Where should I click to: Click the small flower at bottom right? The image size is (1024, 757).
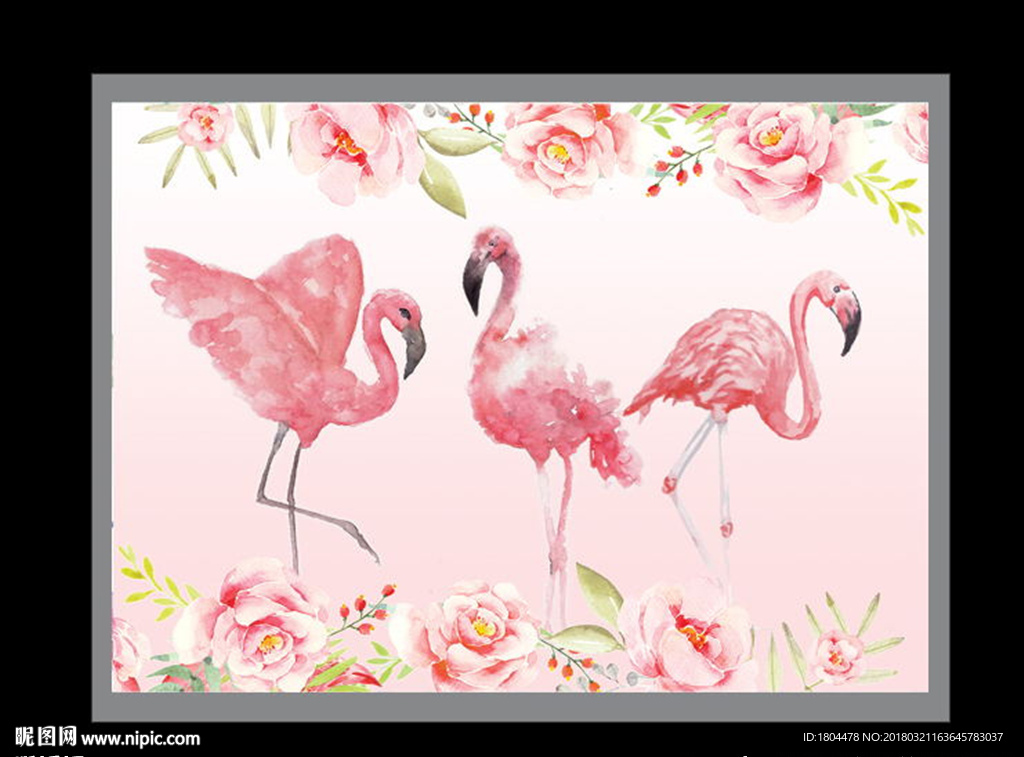click(x=837, y=656)
